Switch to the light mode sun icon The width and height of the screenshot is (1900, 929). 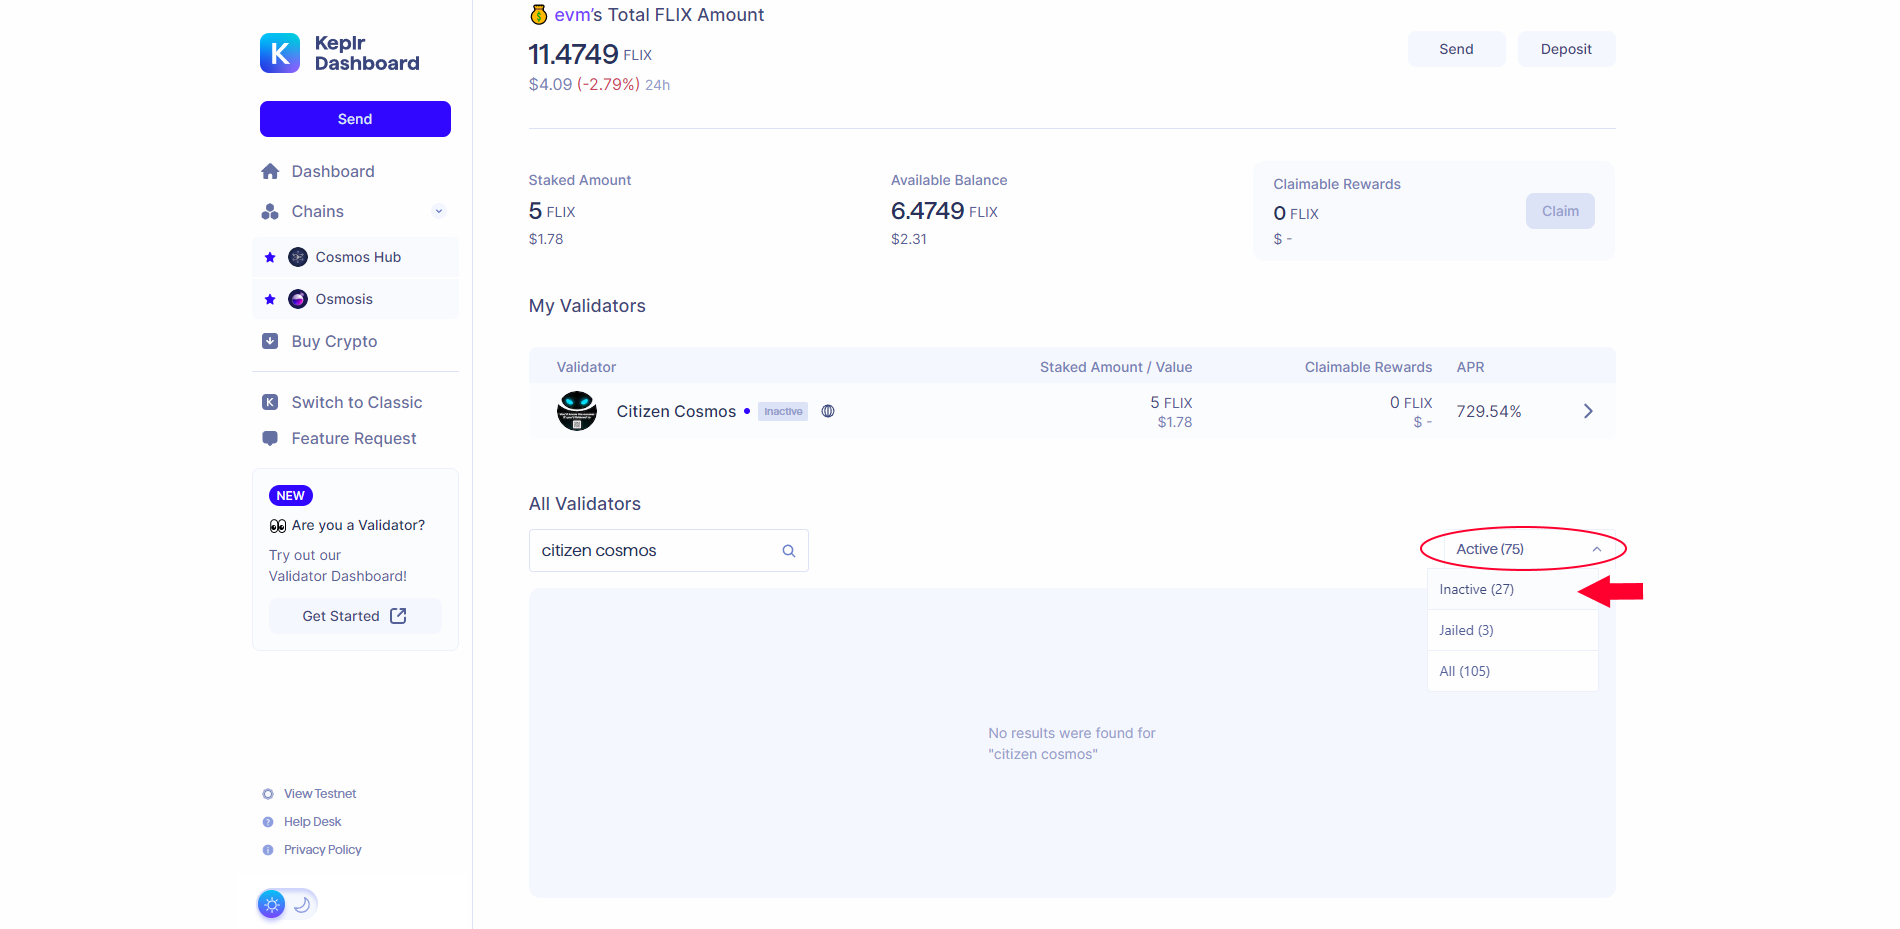272,904
